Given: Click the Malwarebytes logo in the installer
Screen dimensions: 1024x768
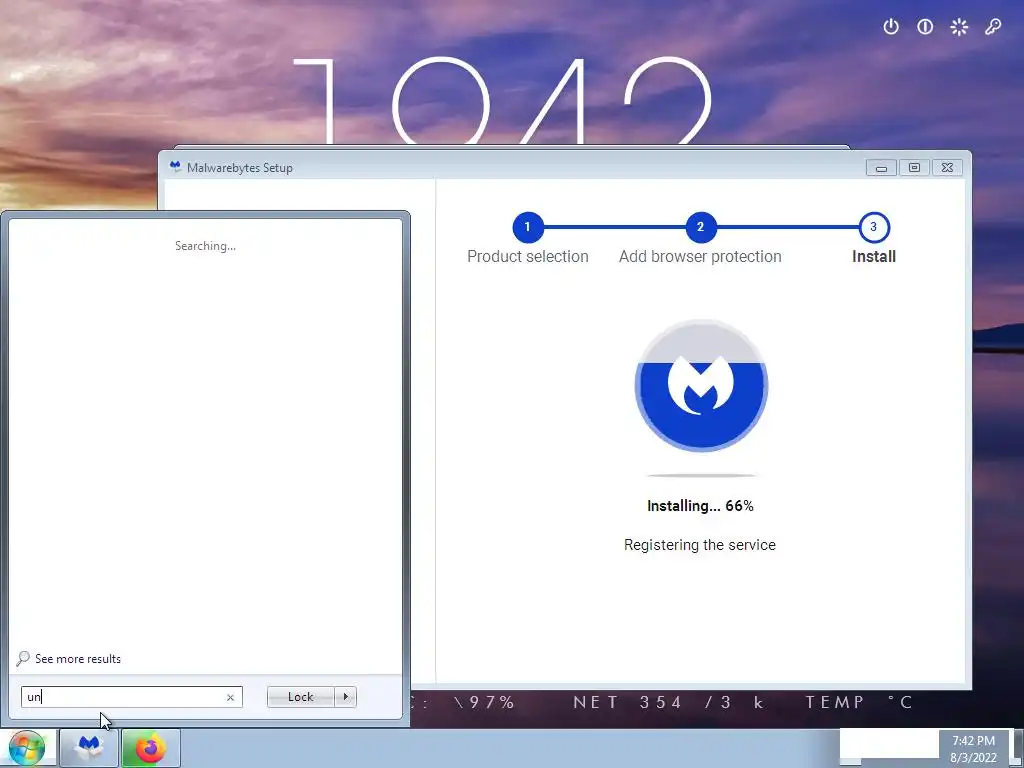Looking at the screenshot, I should point(701,386).
